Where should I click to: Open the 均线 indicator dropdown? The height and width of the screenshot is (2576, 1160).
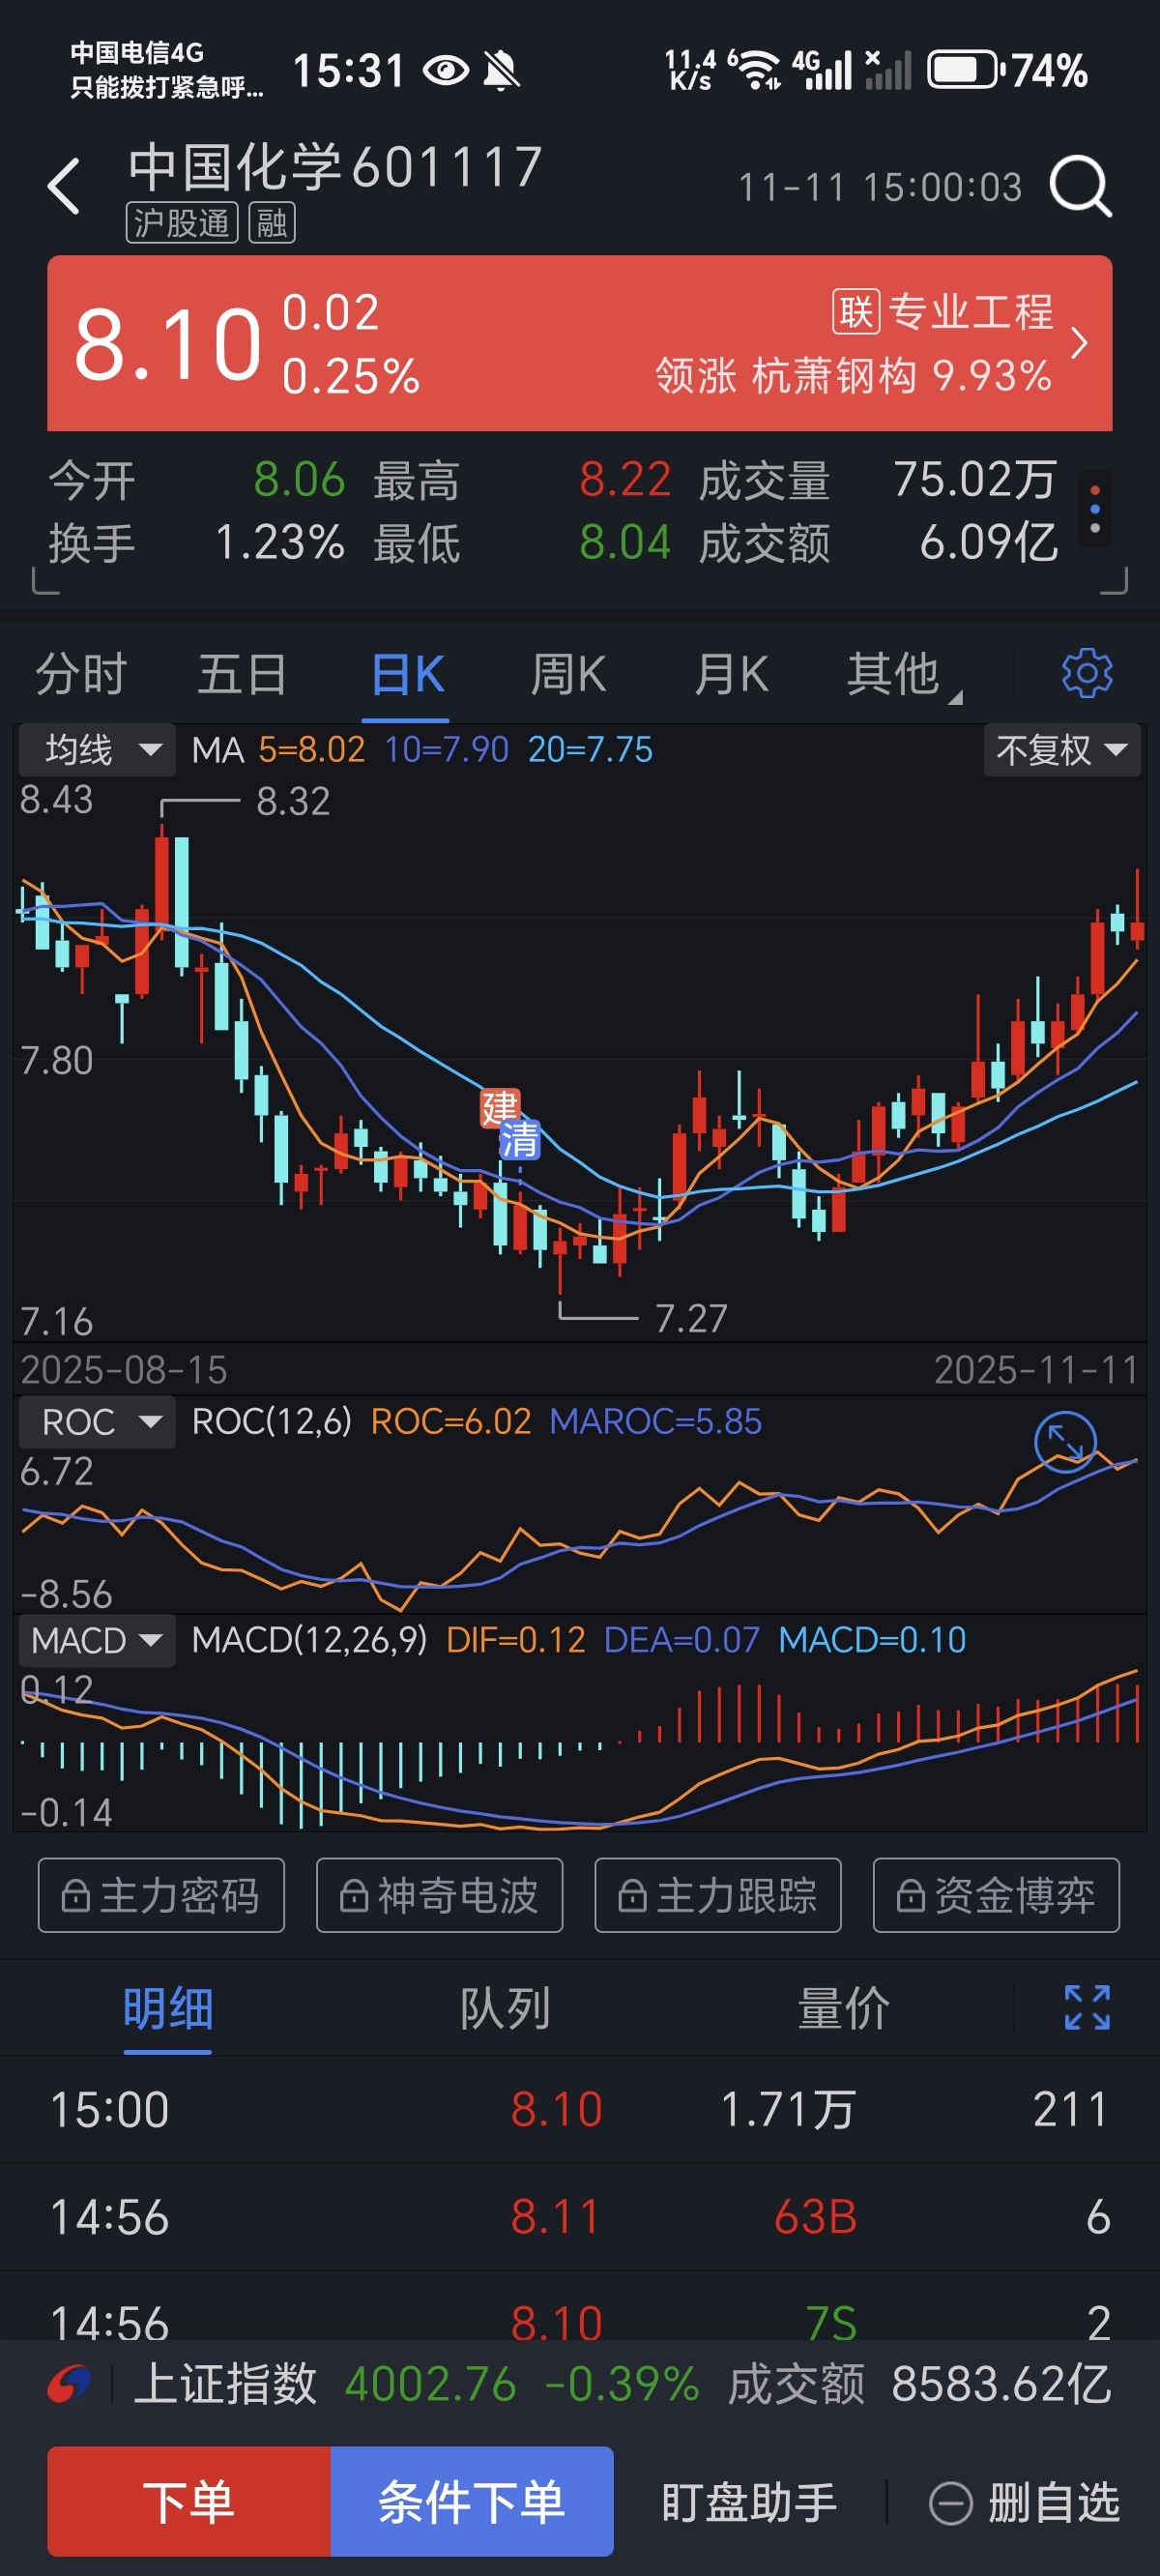pyautogui.click(x=98, y=750)
